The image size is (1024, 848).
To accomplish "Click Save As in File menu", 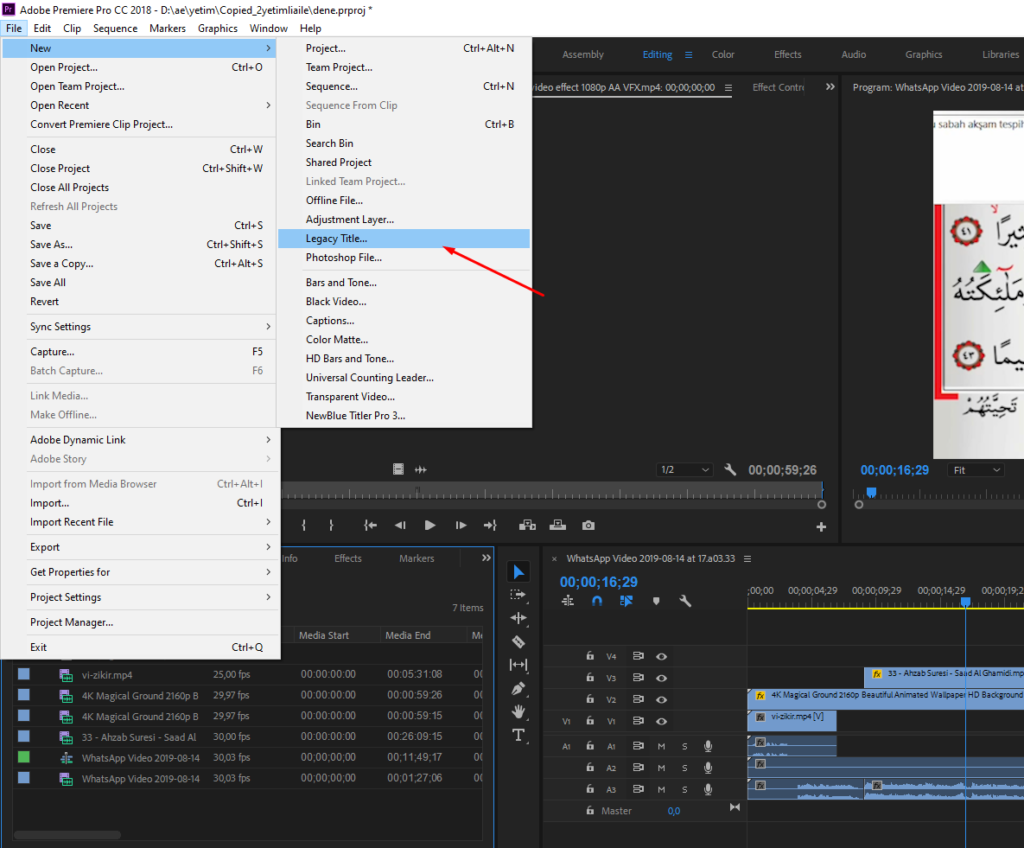I will click(138, 244).
